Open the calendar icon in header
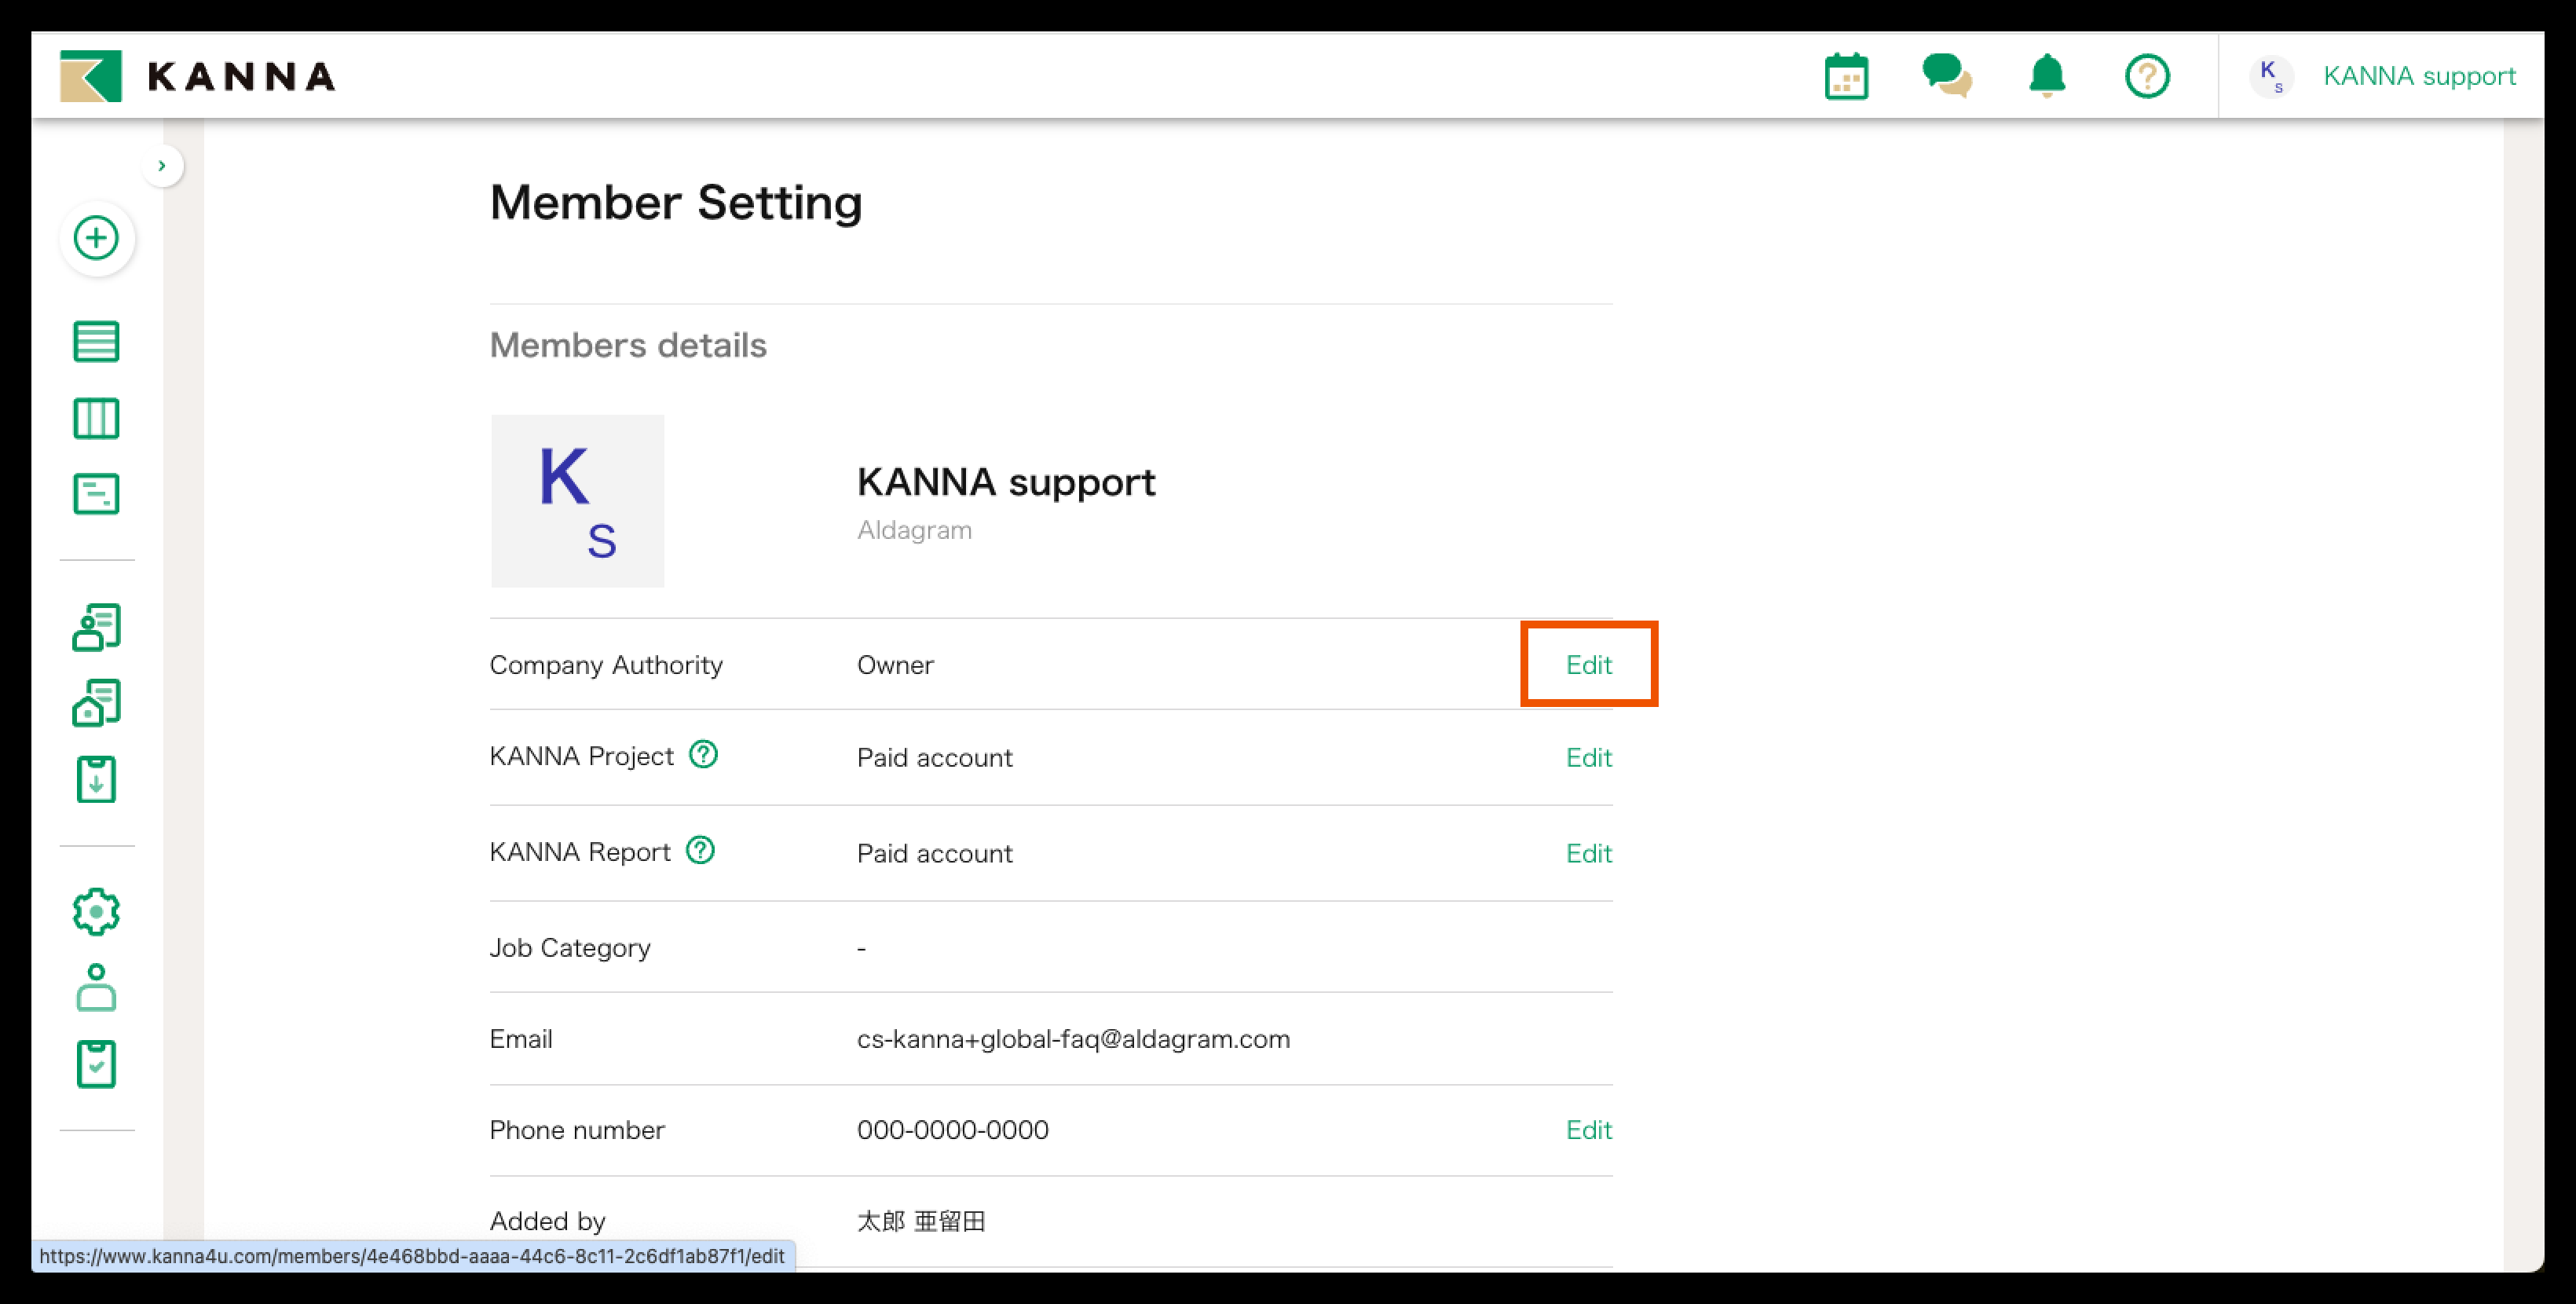The width and height of the screenshot is (2576, 1304). (x=1846, y=77)
